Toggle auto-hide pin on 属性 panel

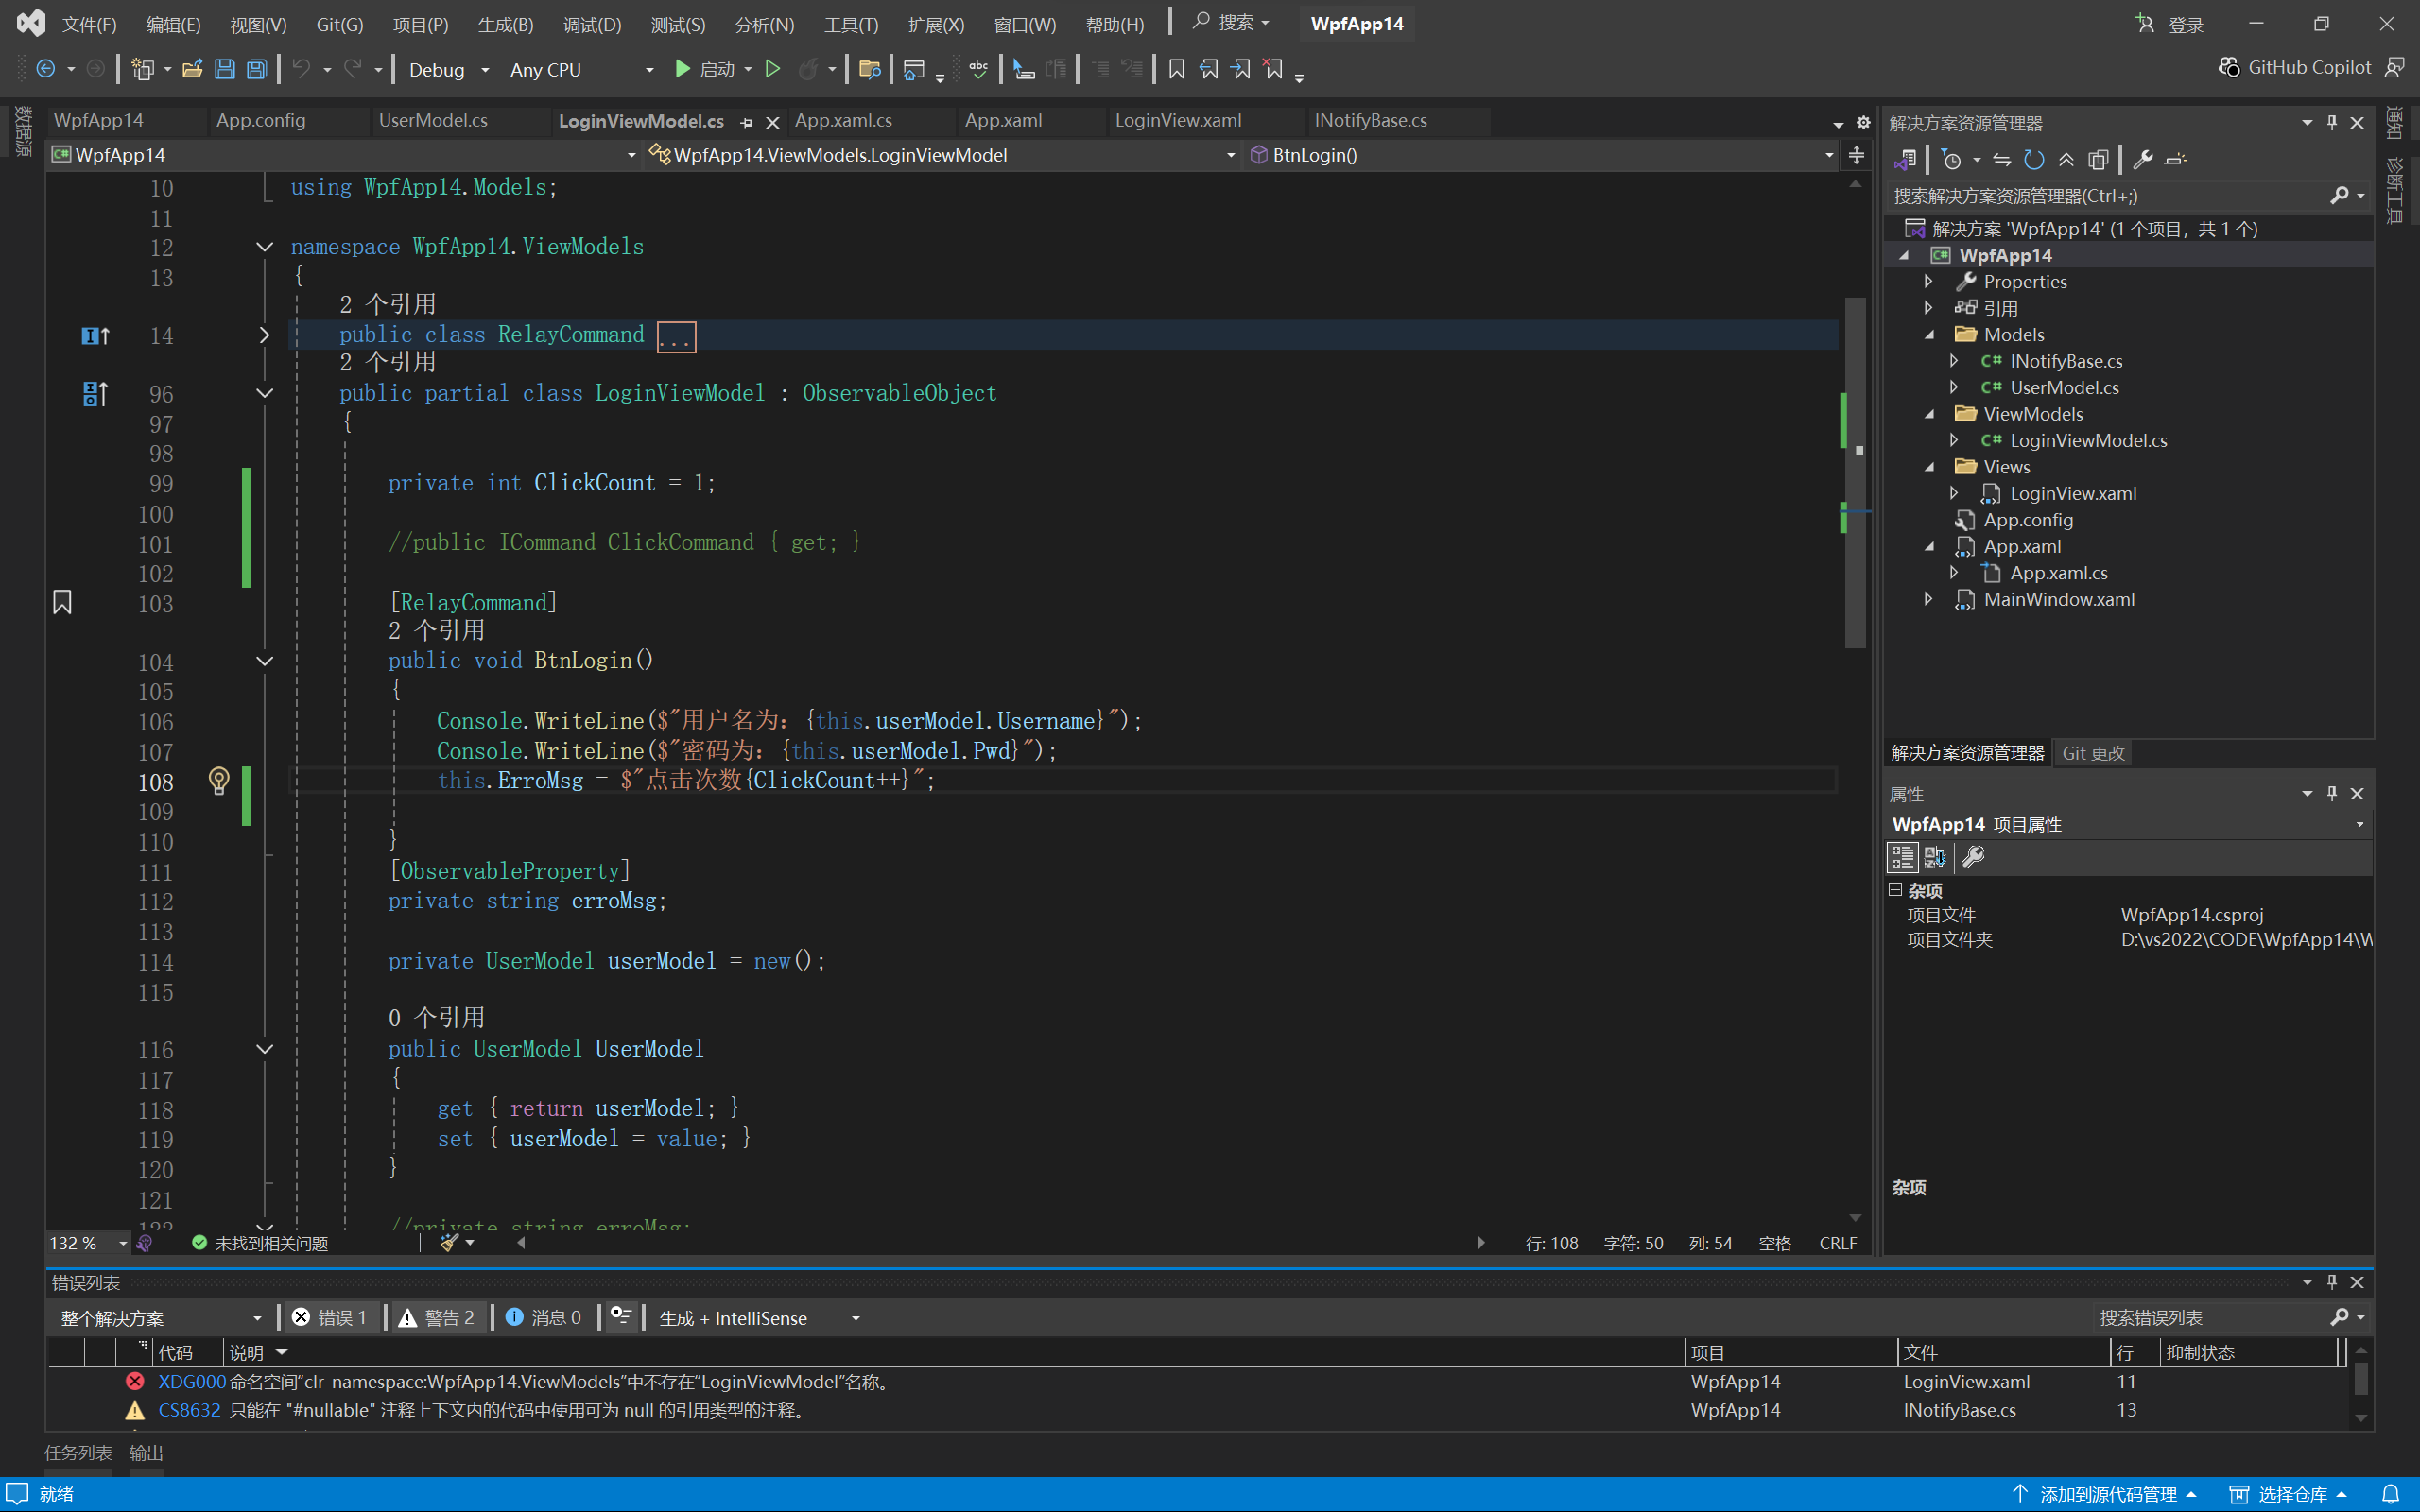[x=2332, y=793]
